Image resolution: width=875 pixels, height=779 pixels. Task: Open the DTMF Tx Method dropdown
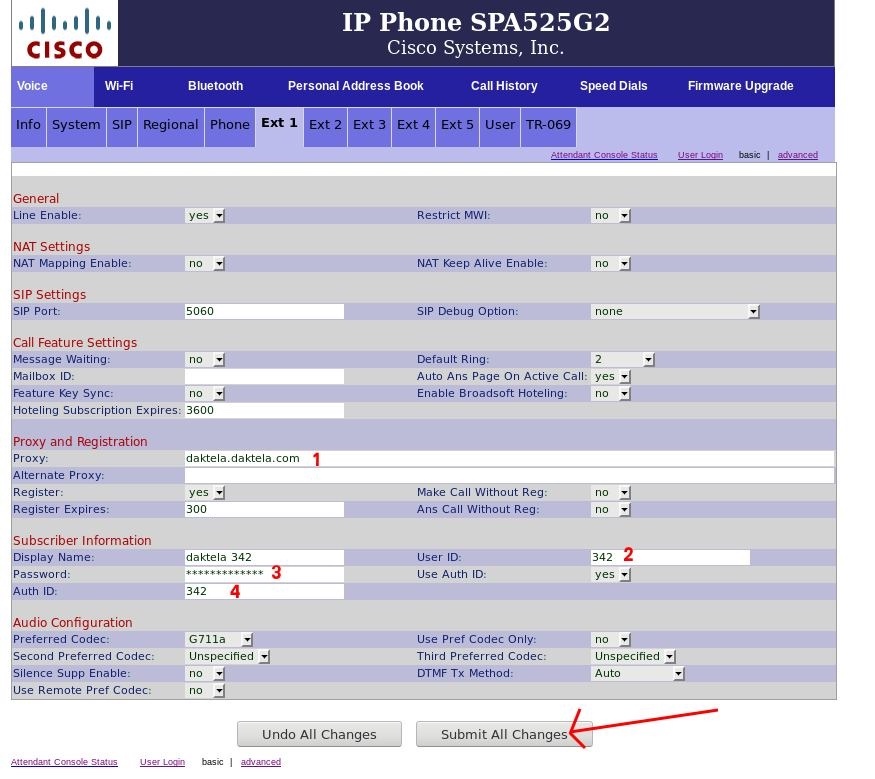coord(637,673)
